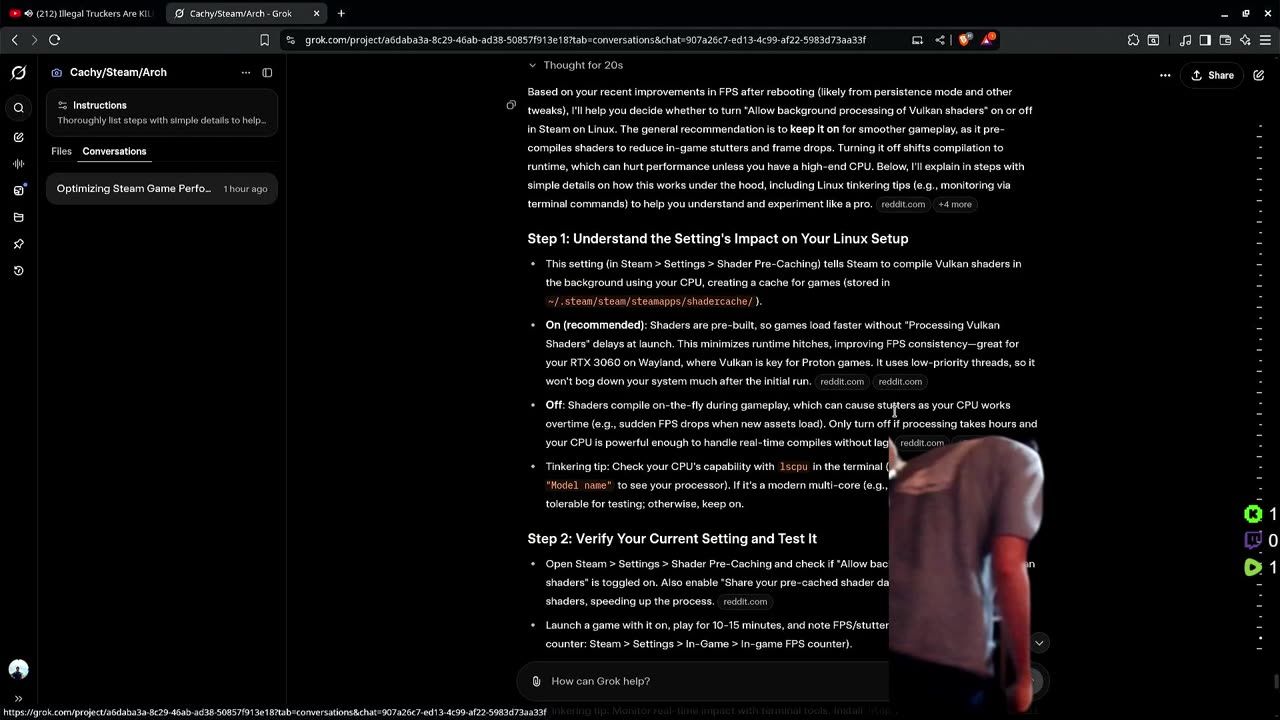Open the tab search icon in the toolbar

click(1153, 40)
